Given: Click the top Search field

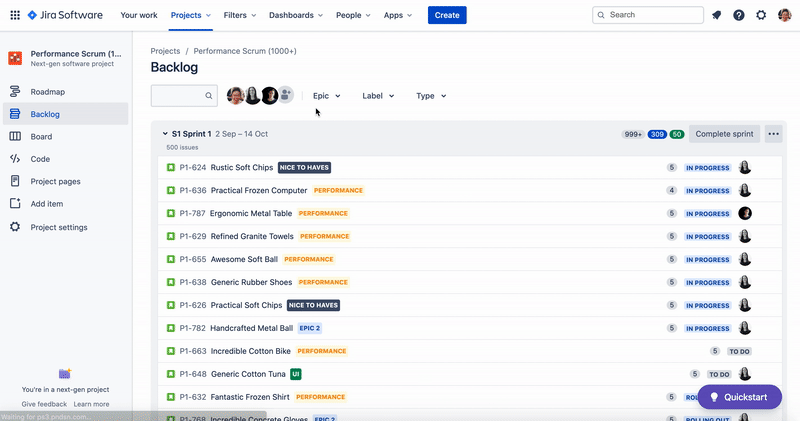Looking at the screenshot, I should point(648,15).
